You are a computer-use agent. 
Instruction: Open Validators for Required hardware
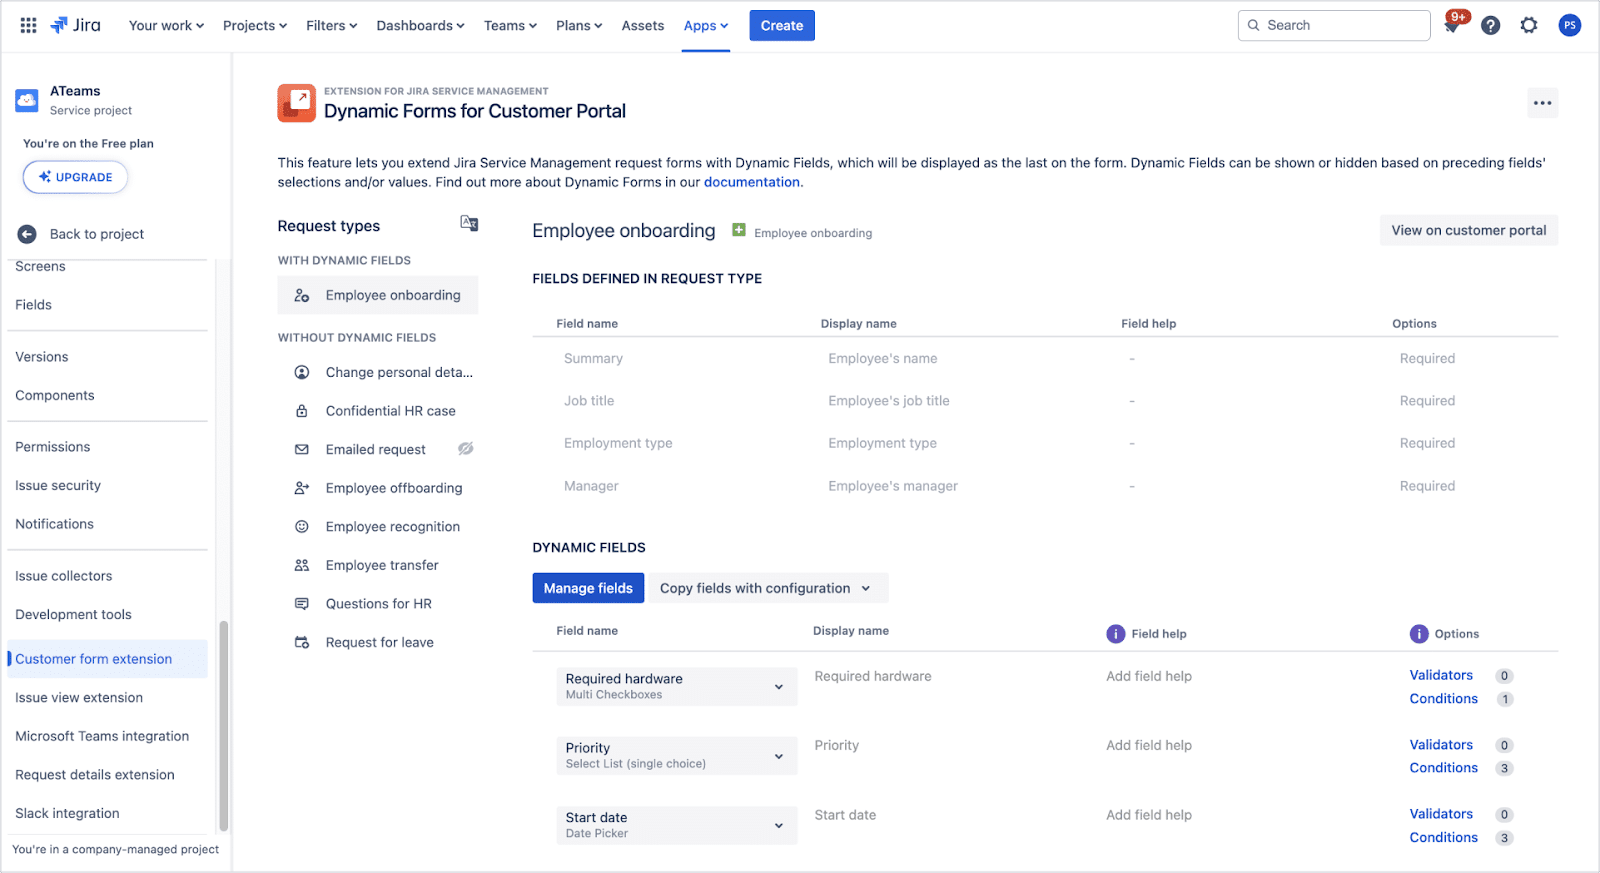tap(1441, 675)
